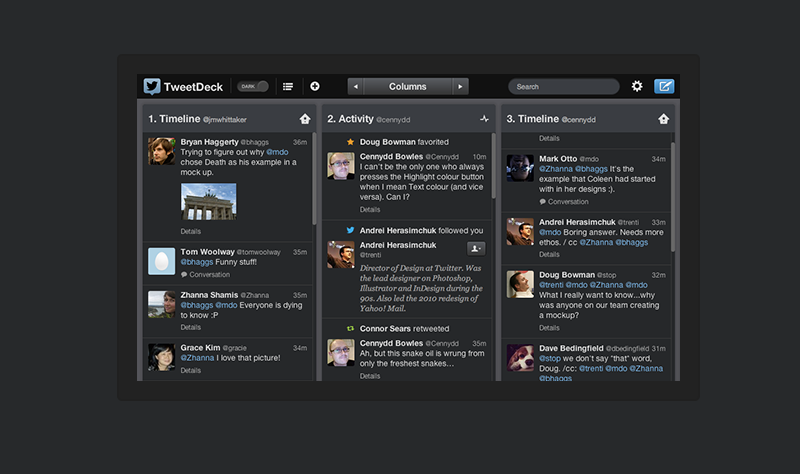
Task: Open Details under Doug Bowman's mockup tweet
Action: tap(549, 328)
